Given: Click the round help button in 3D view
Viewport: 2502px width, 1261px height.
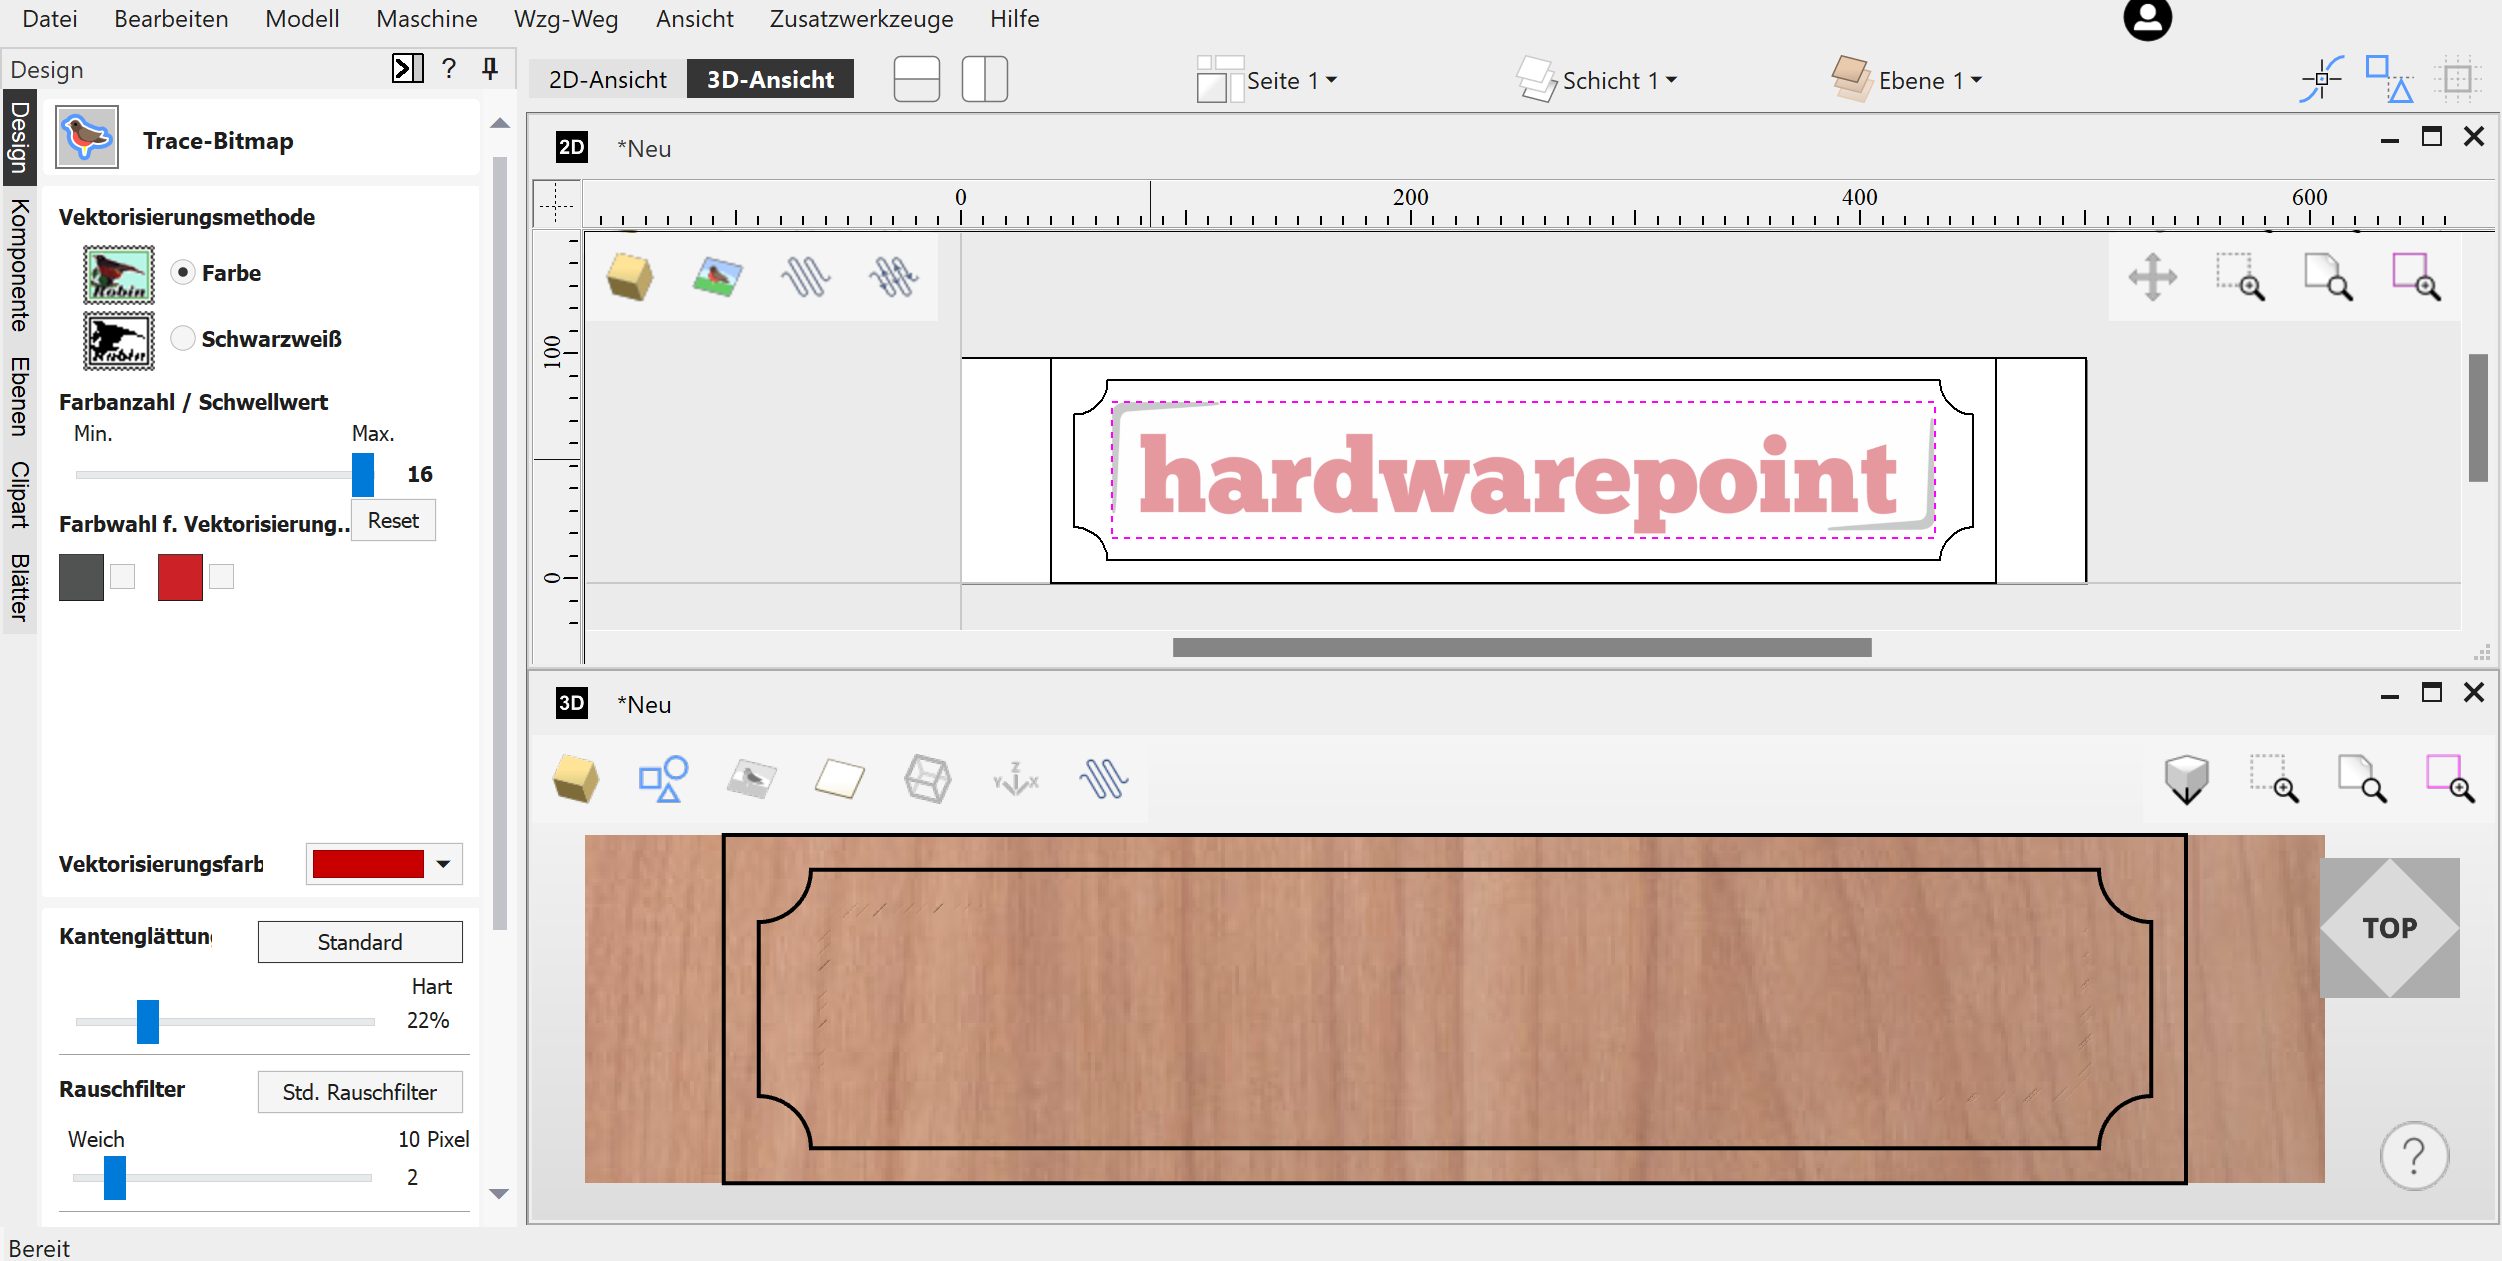Looking at the screenshot, I should [2414, 1156].
